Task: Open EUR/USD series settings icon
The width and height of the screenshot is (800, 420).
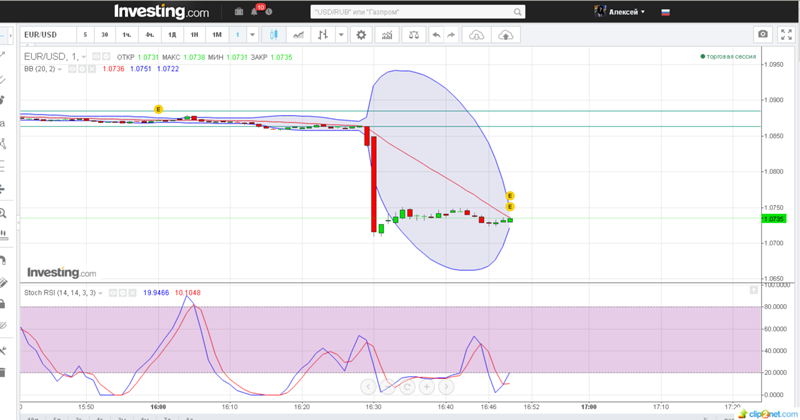Action: 106,57
